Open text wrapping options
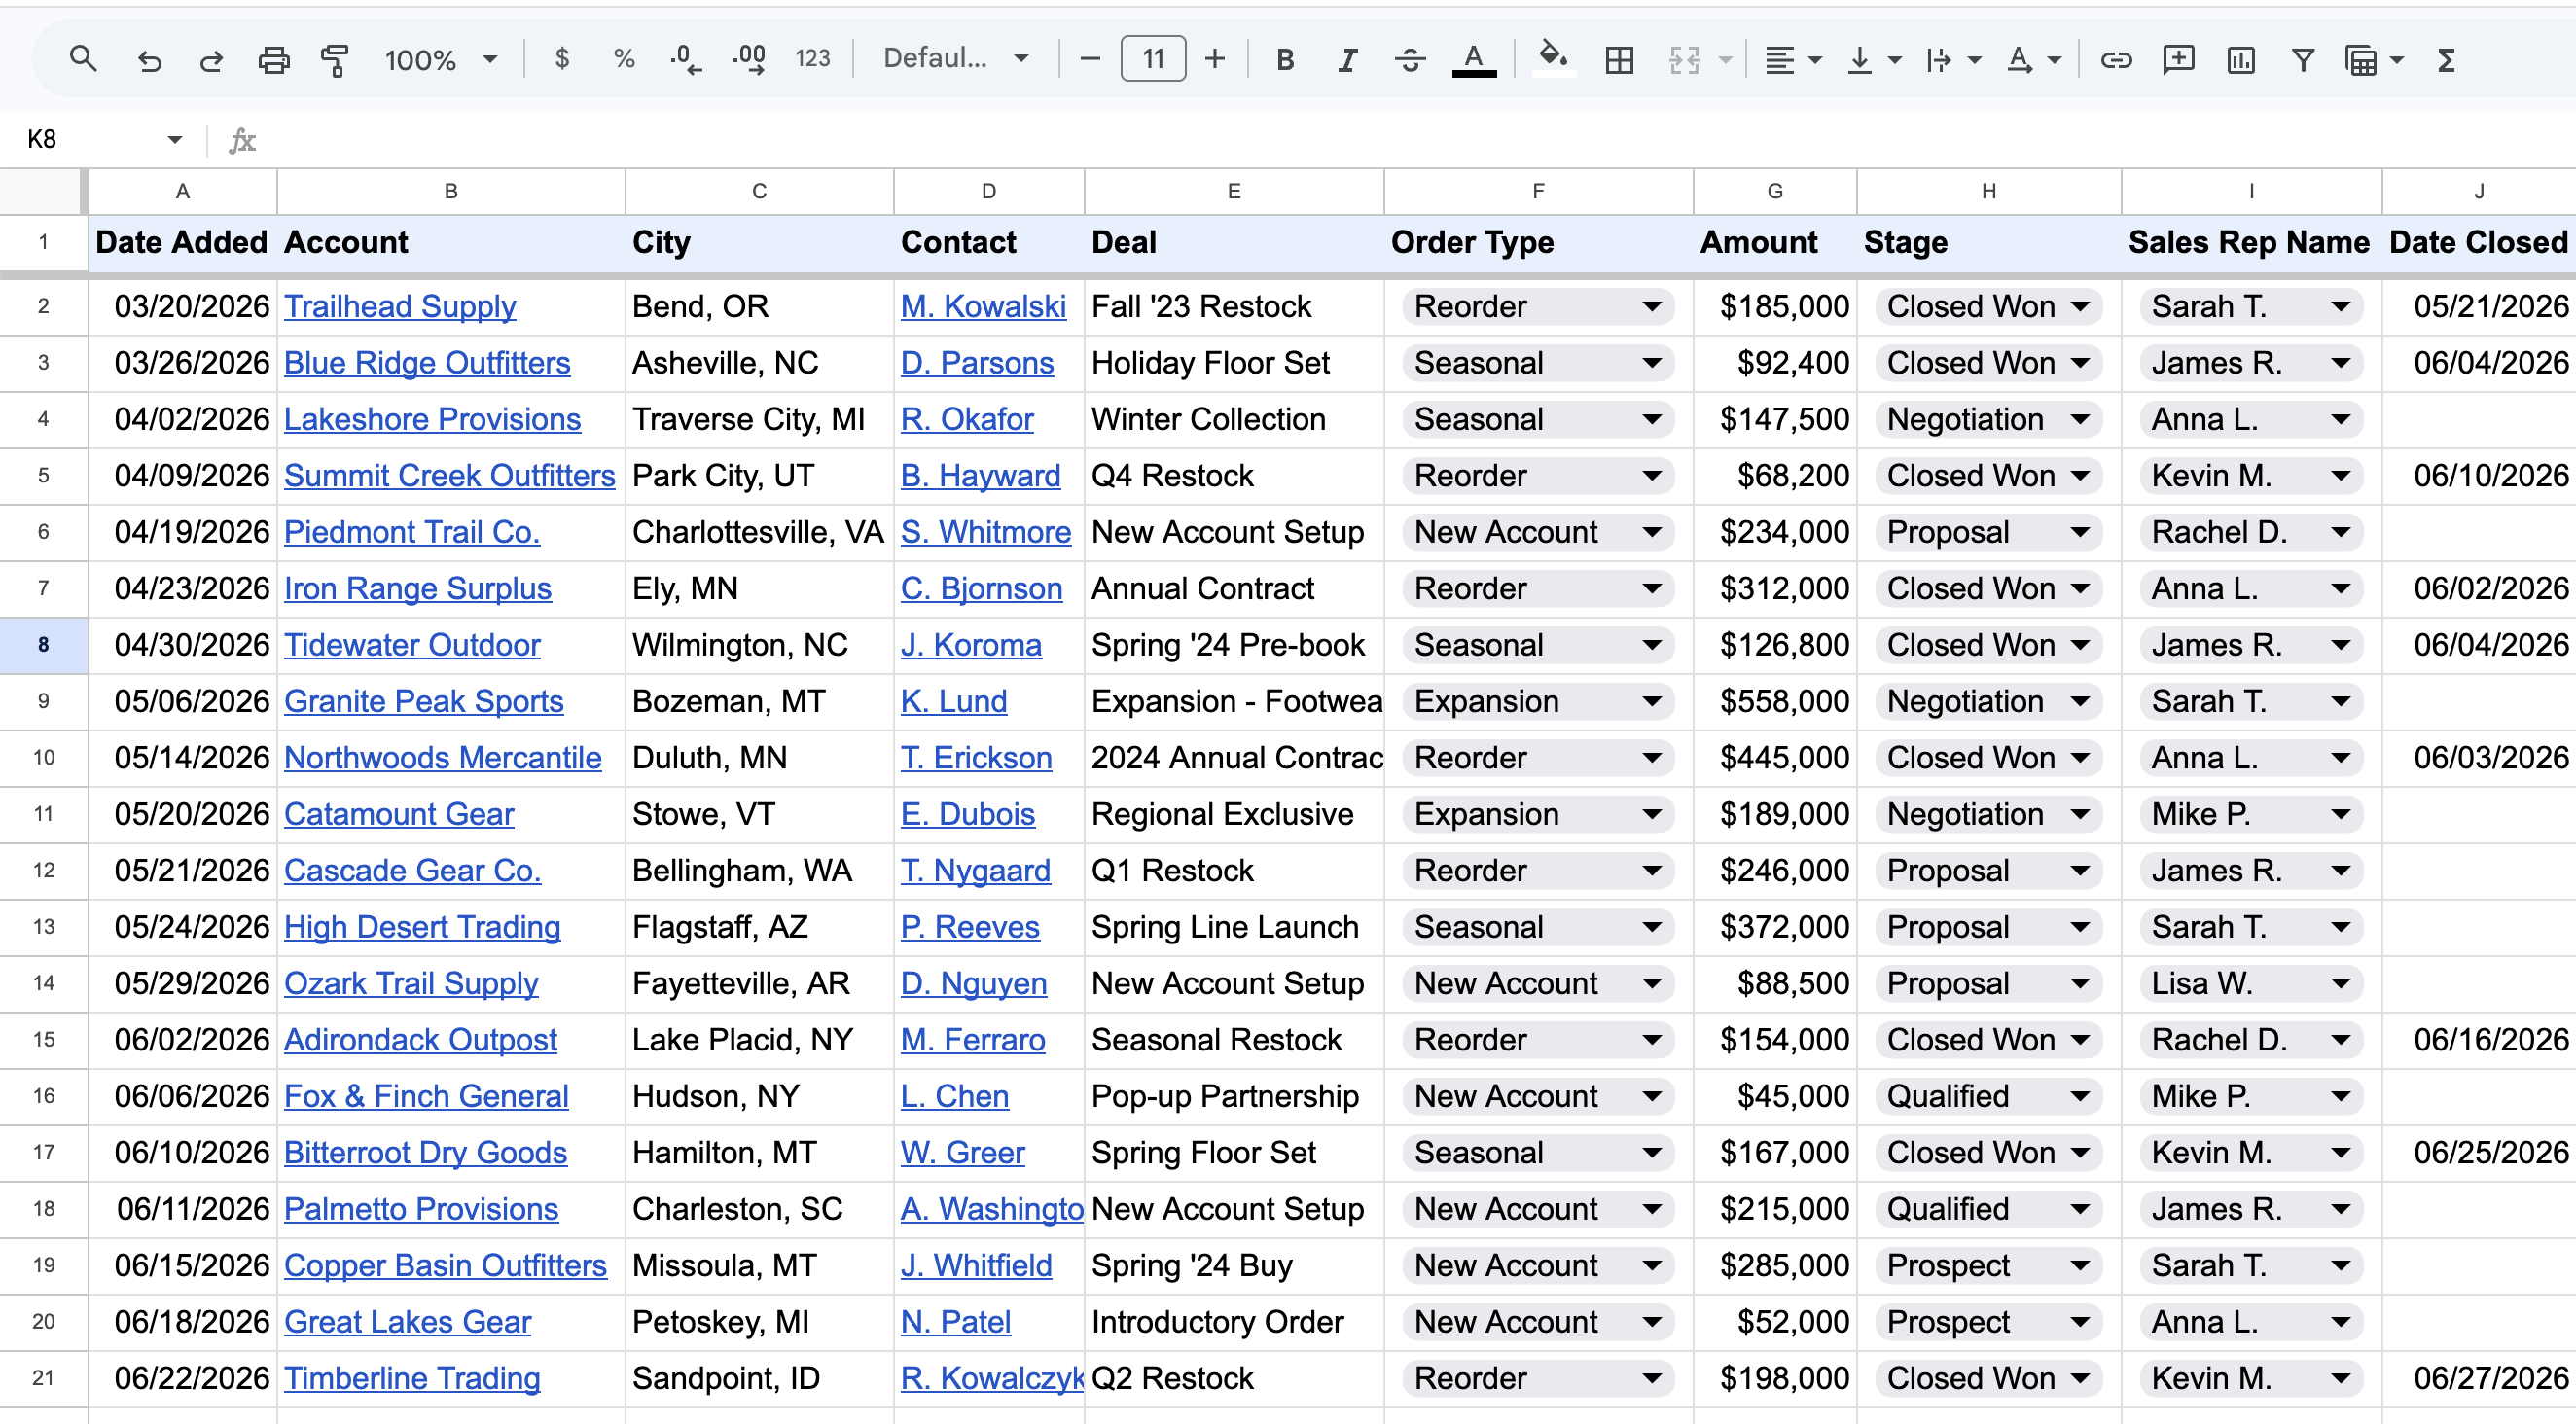Screen dimensions: 2576x1424 1952,60
